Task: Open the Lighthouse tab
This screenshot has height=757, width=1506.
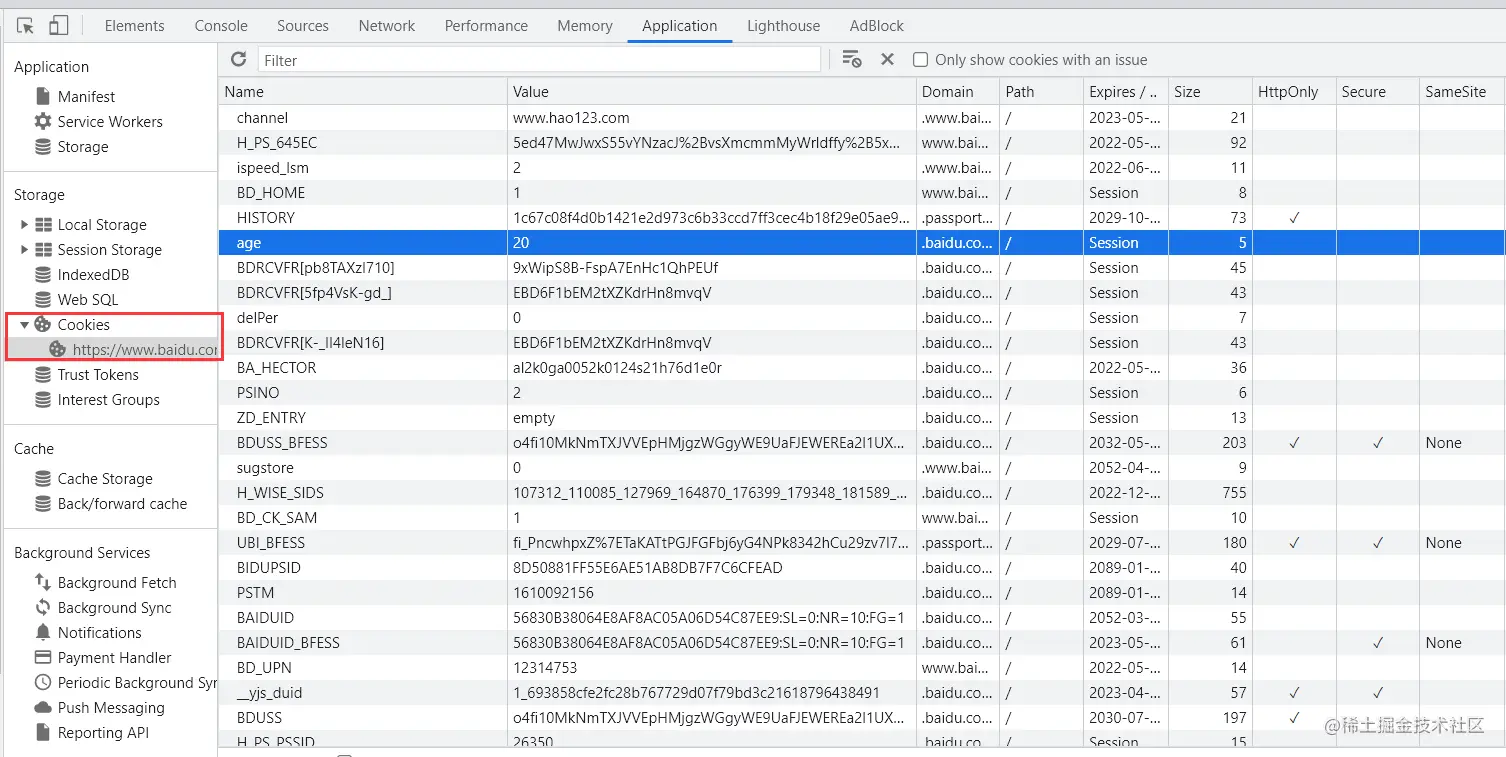Action: (x=784, y=26)
